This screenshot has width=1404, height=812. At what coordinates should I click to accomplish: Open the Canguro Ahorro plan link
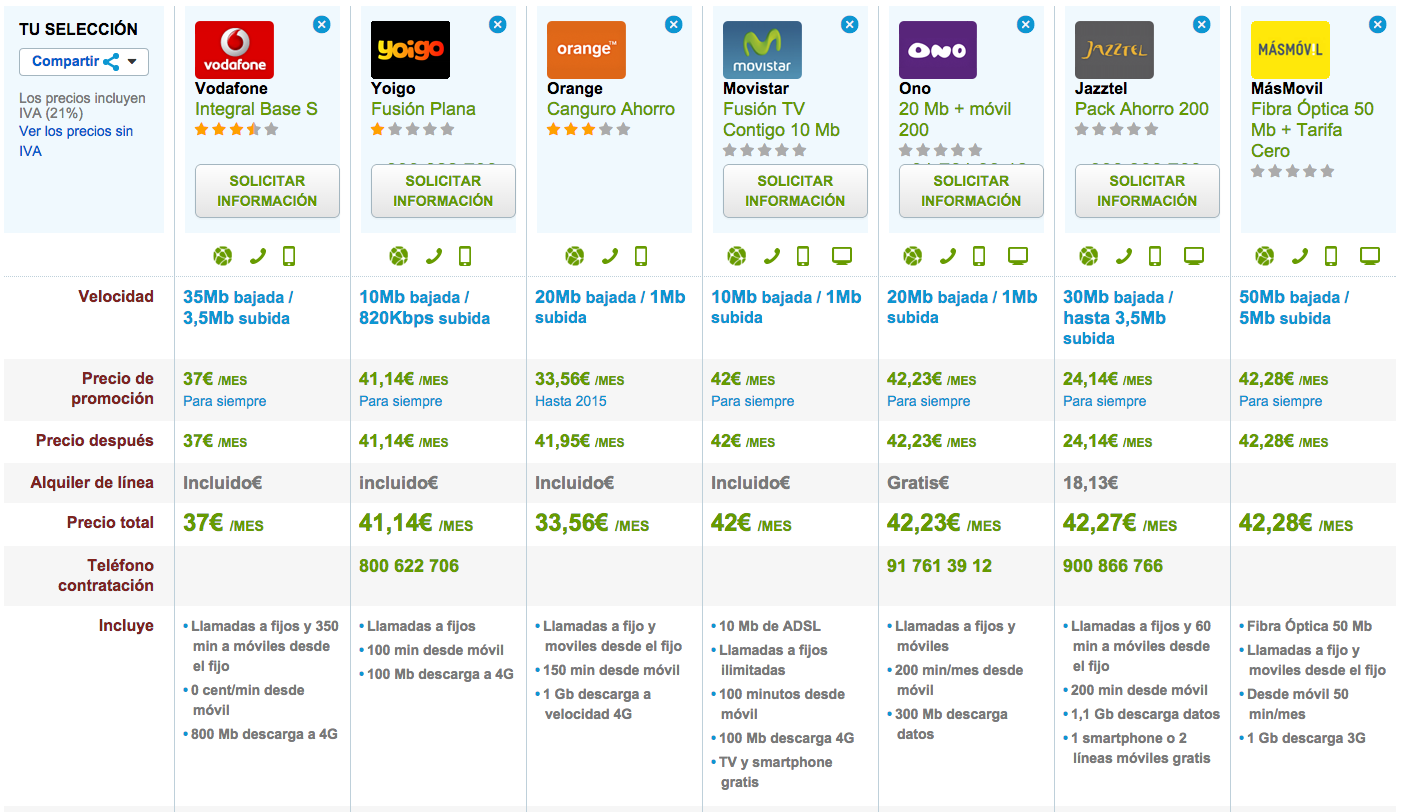(611, 109)
